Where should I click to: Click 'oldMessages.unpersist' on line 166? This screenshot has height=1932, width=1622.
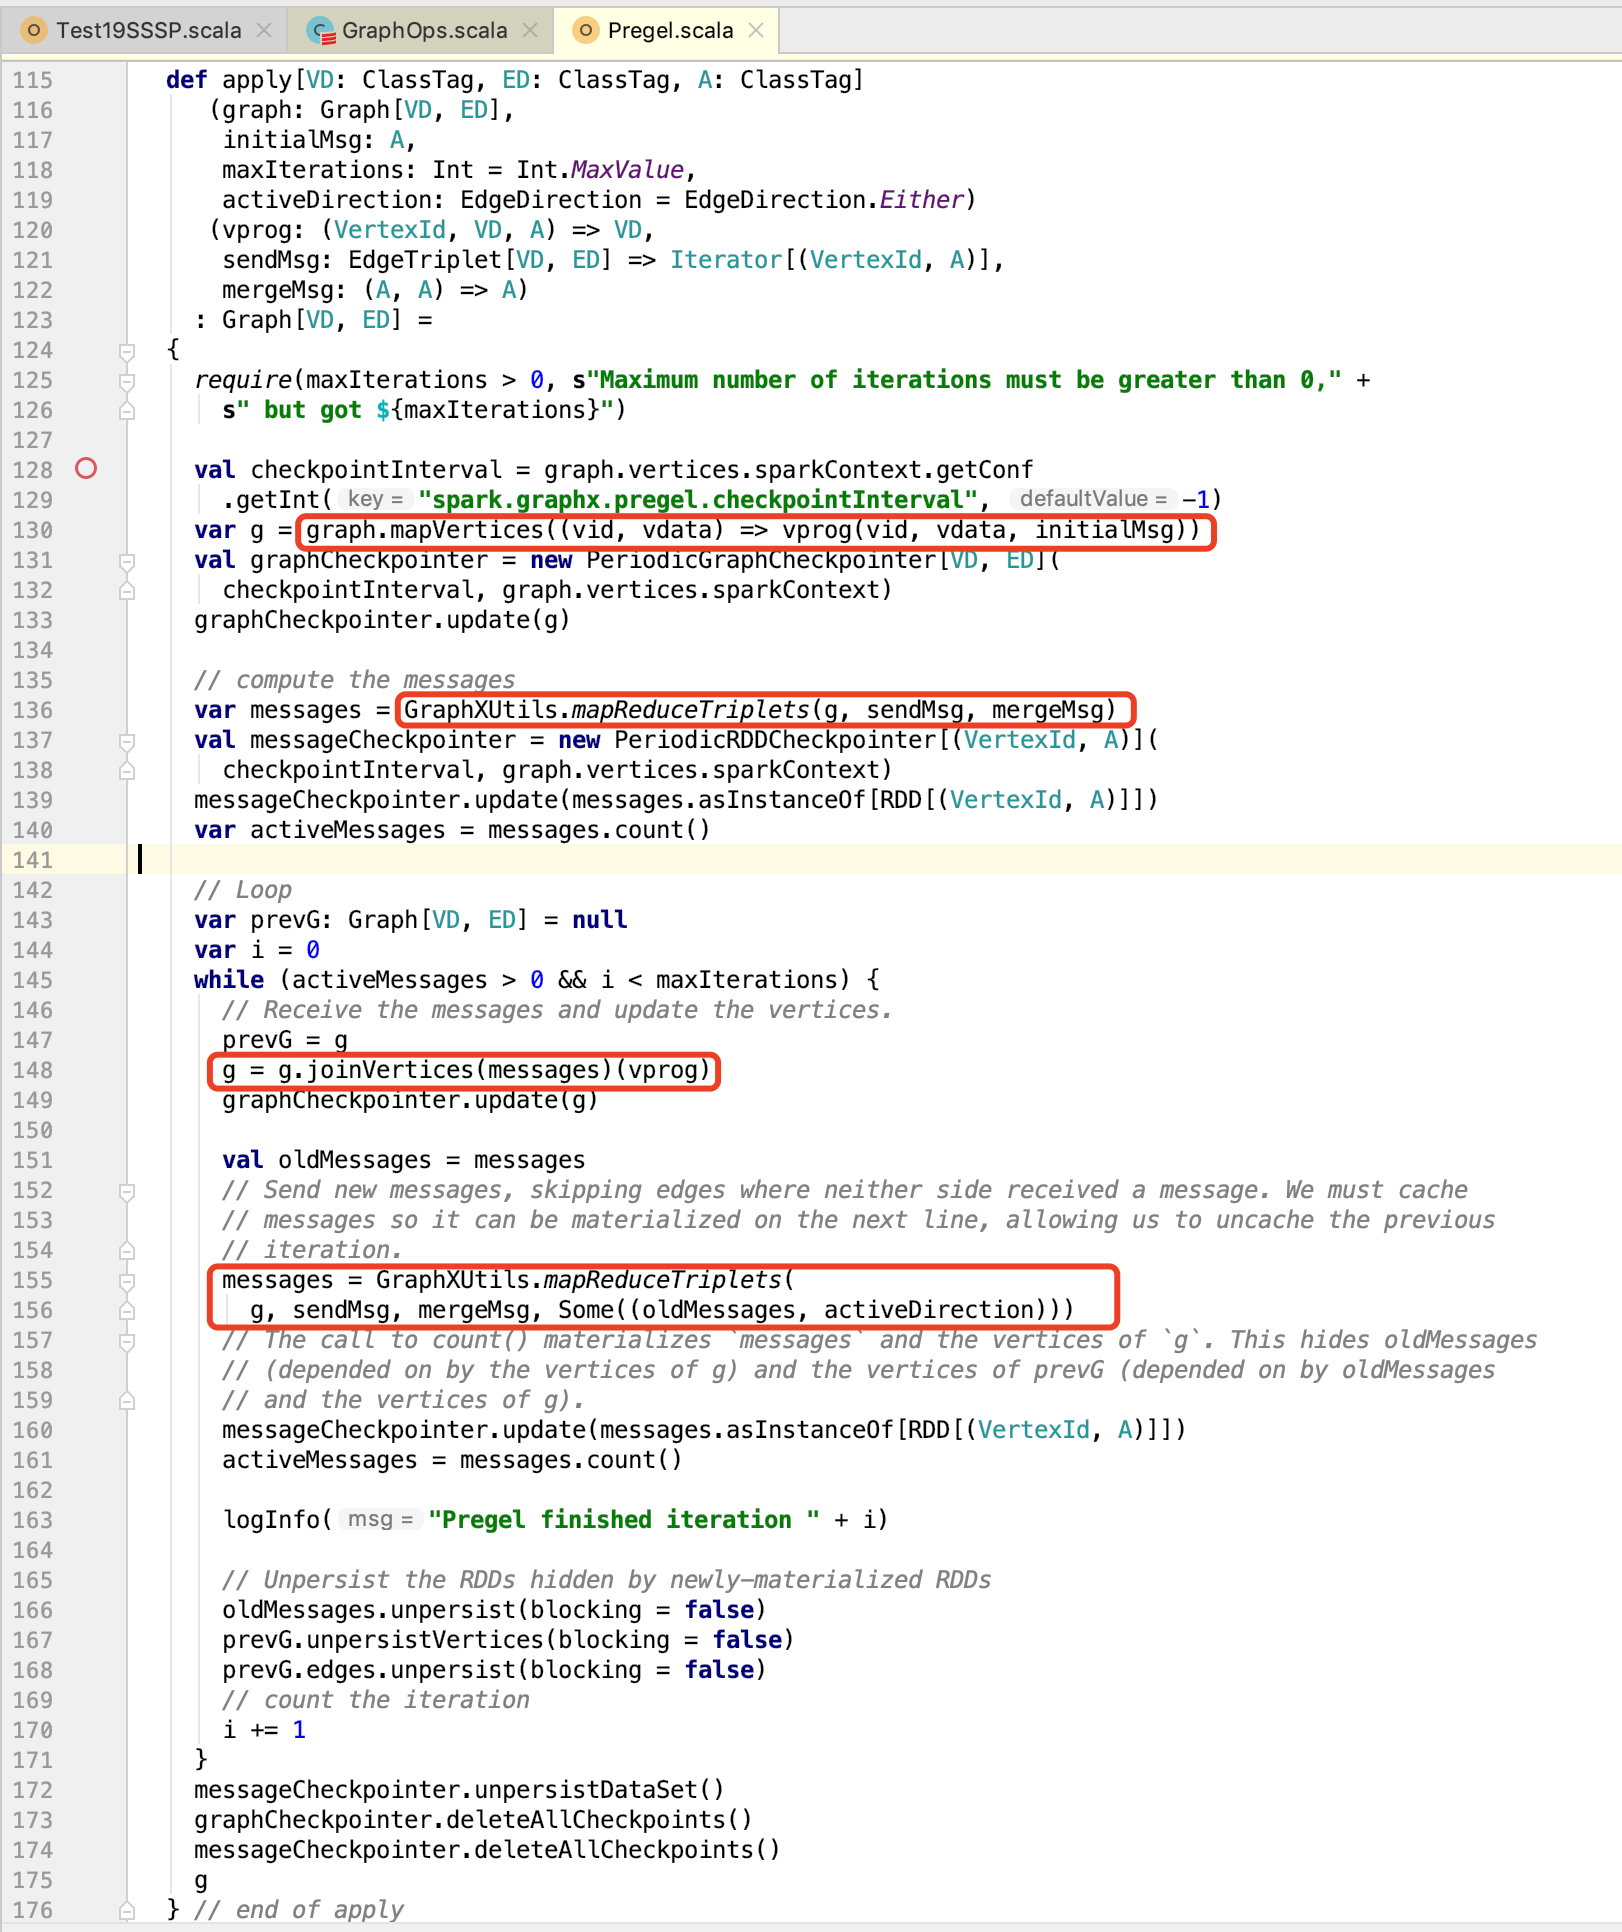(x=369, y=1610)
